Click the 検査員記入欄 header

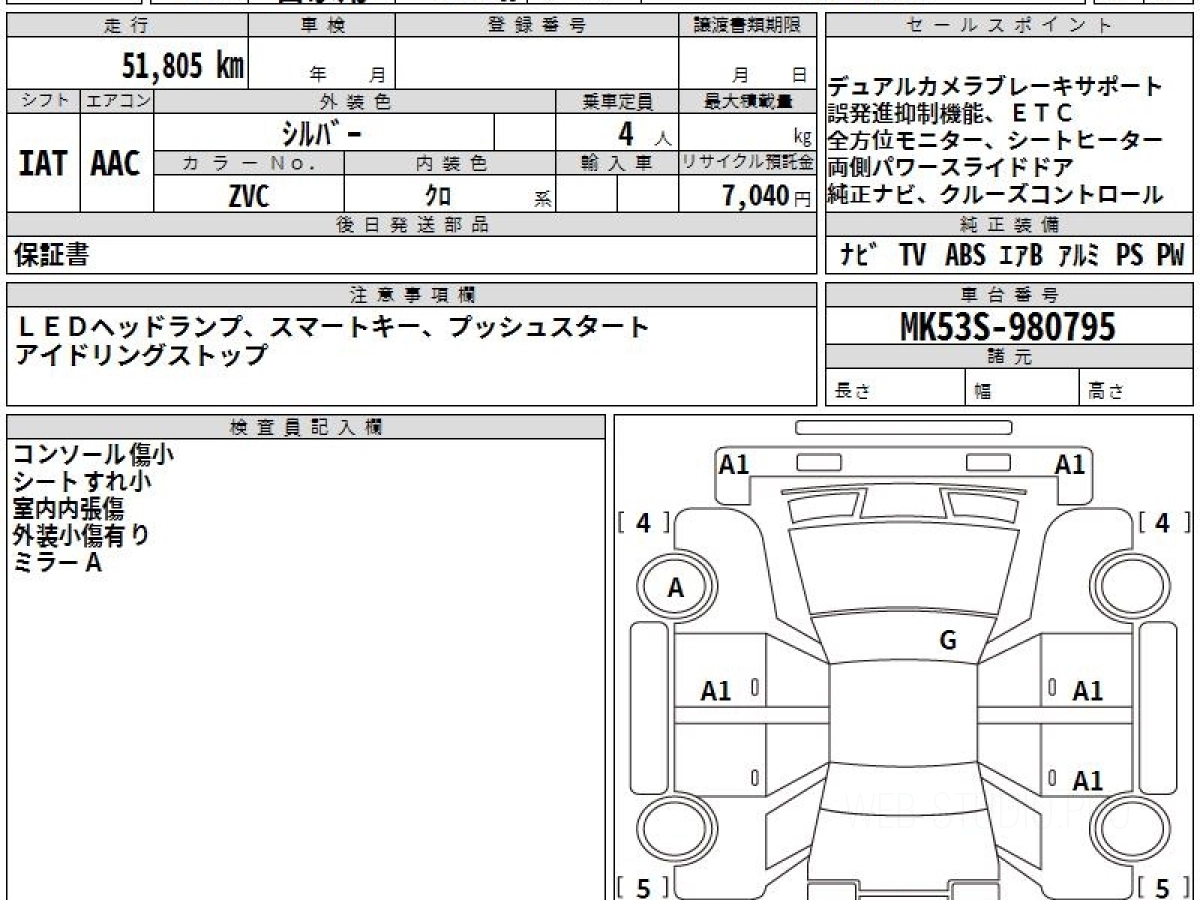[306, 427]
